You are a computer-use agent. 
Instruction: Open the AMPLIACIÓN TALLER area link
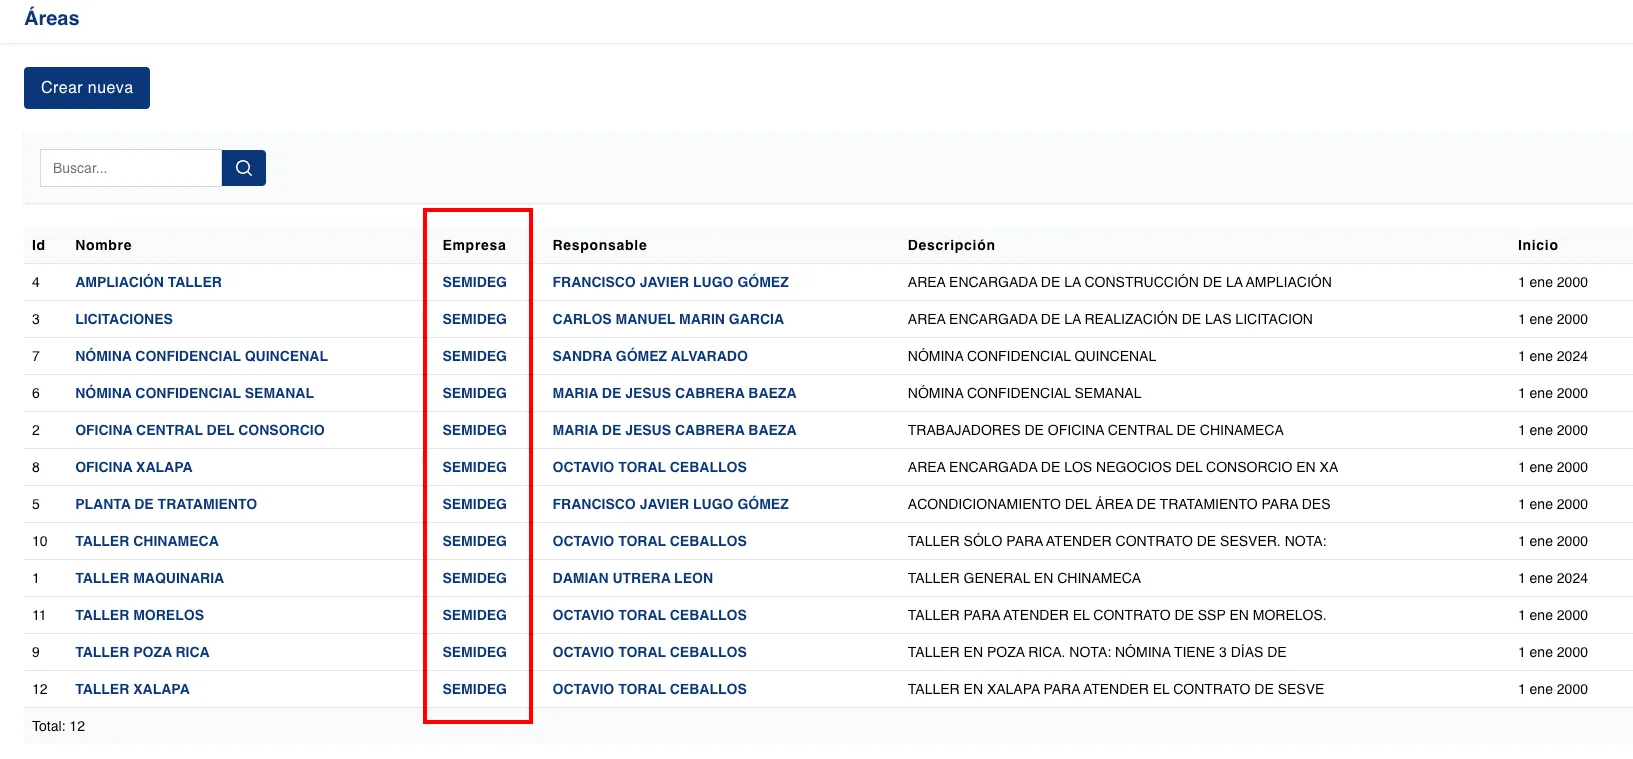coord(148,282)
